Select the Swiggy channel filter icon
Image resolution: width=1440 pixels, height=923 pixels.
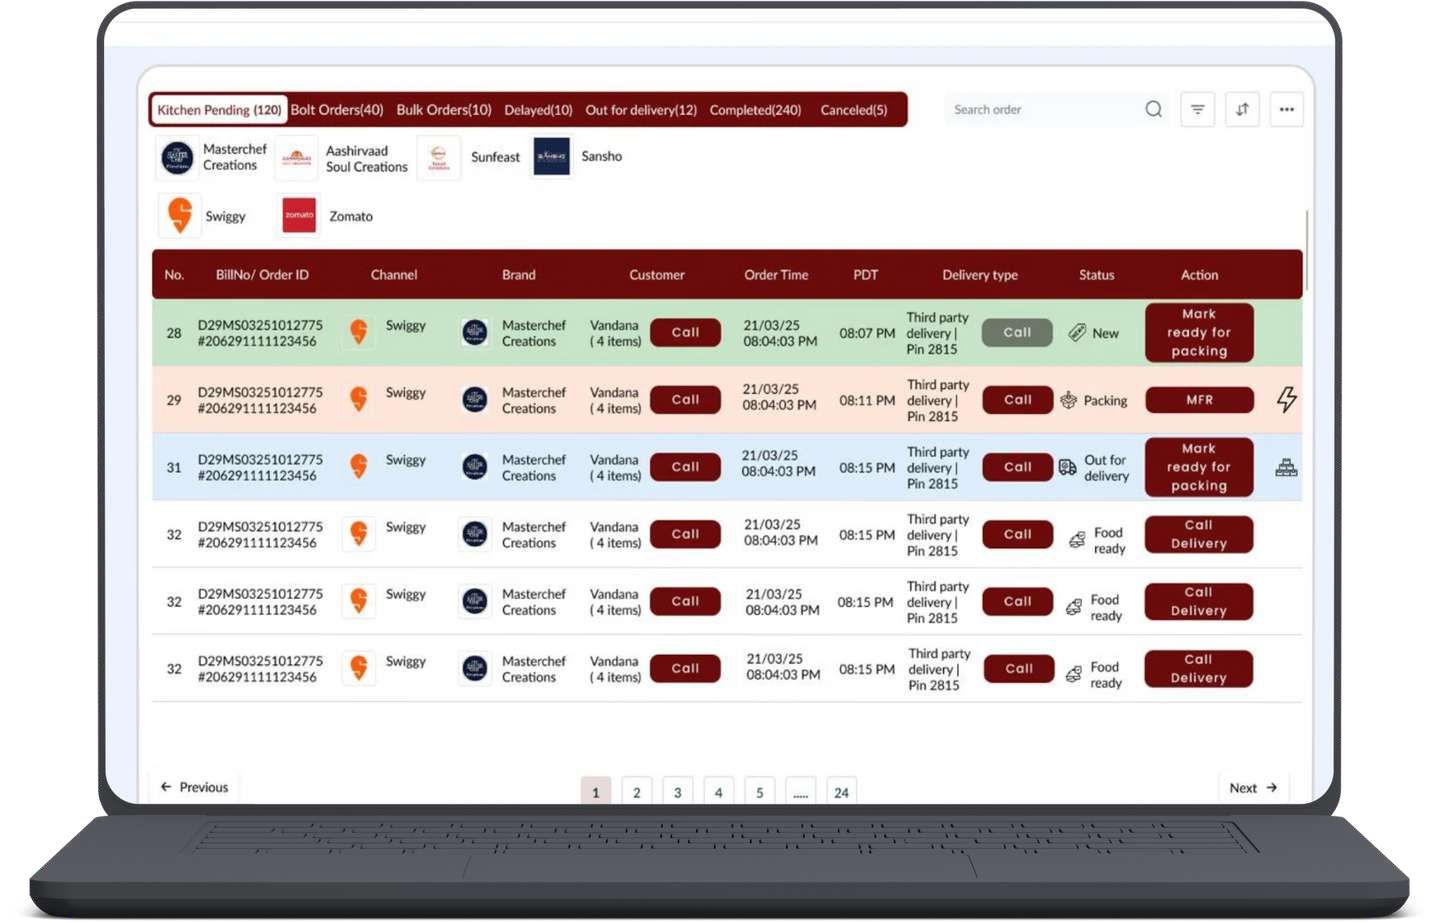click(181, 215)
